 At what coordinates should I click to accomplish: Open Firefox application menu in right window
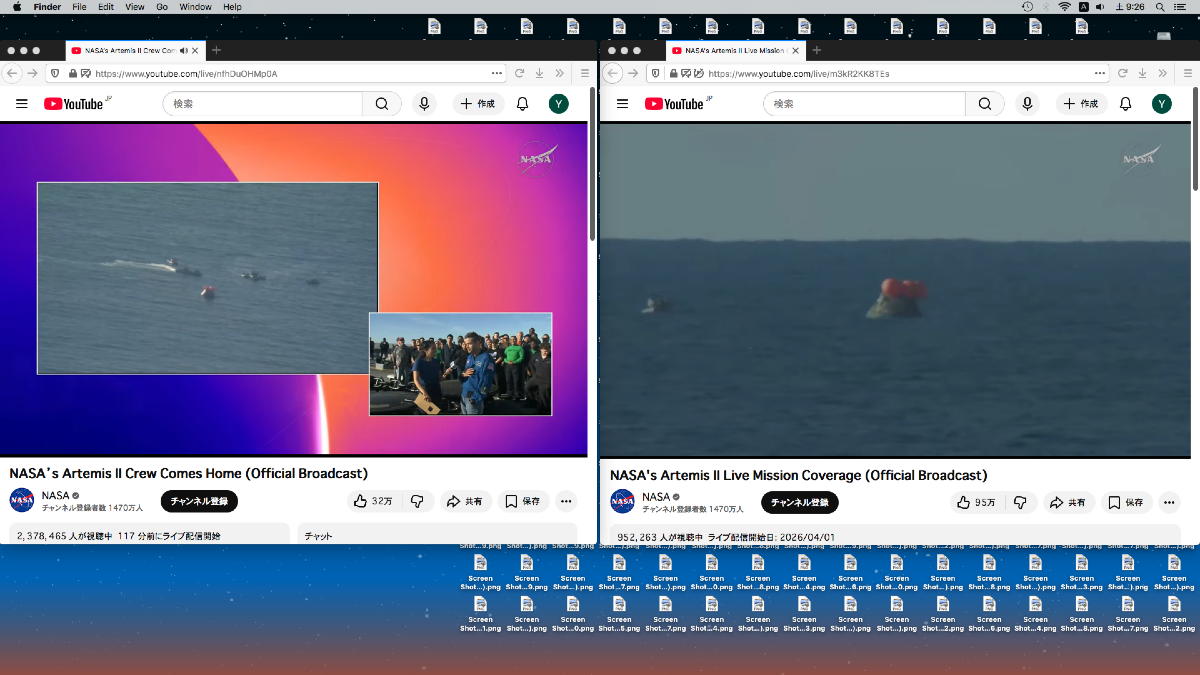(1187, 73)
